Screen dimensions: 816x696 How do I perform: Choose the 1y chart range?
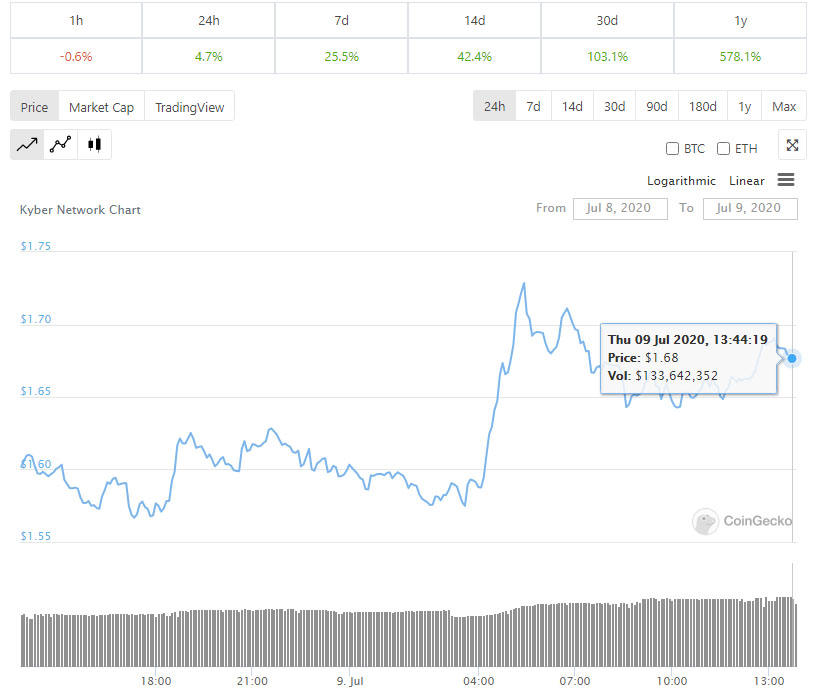pyautogui.click(x=745, y=106)
